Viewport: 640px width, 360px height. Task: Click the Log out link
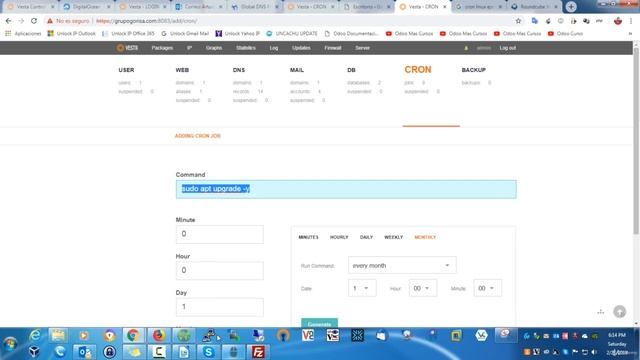point(508,48)
